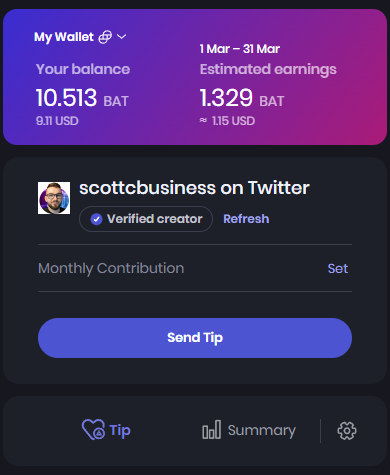The height and width of the screenshot is (475, 390).
Task: Switch to the Summary tab
Action: [249, 430]
